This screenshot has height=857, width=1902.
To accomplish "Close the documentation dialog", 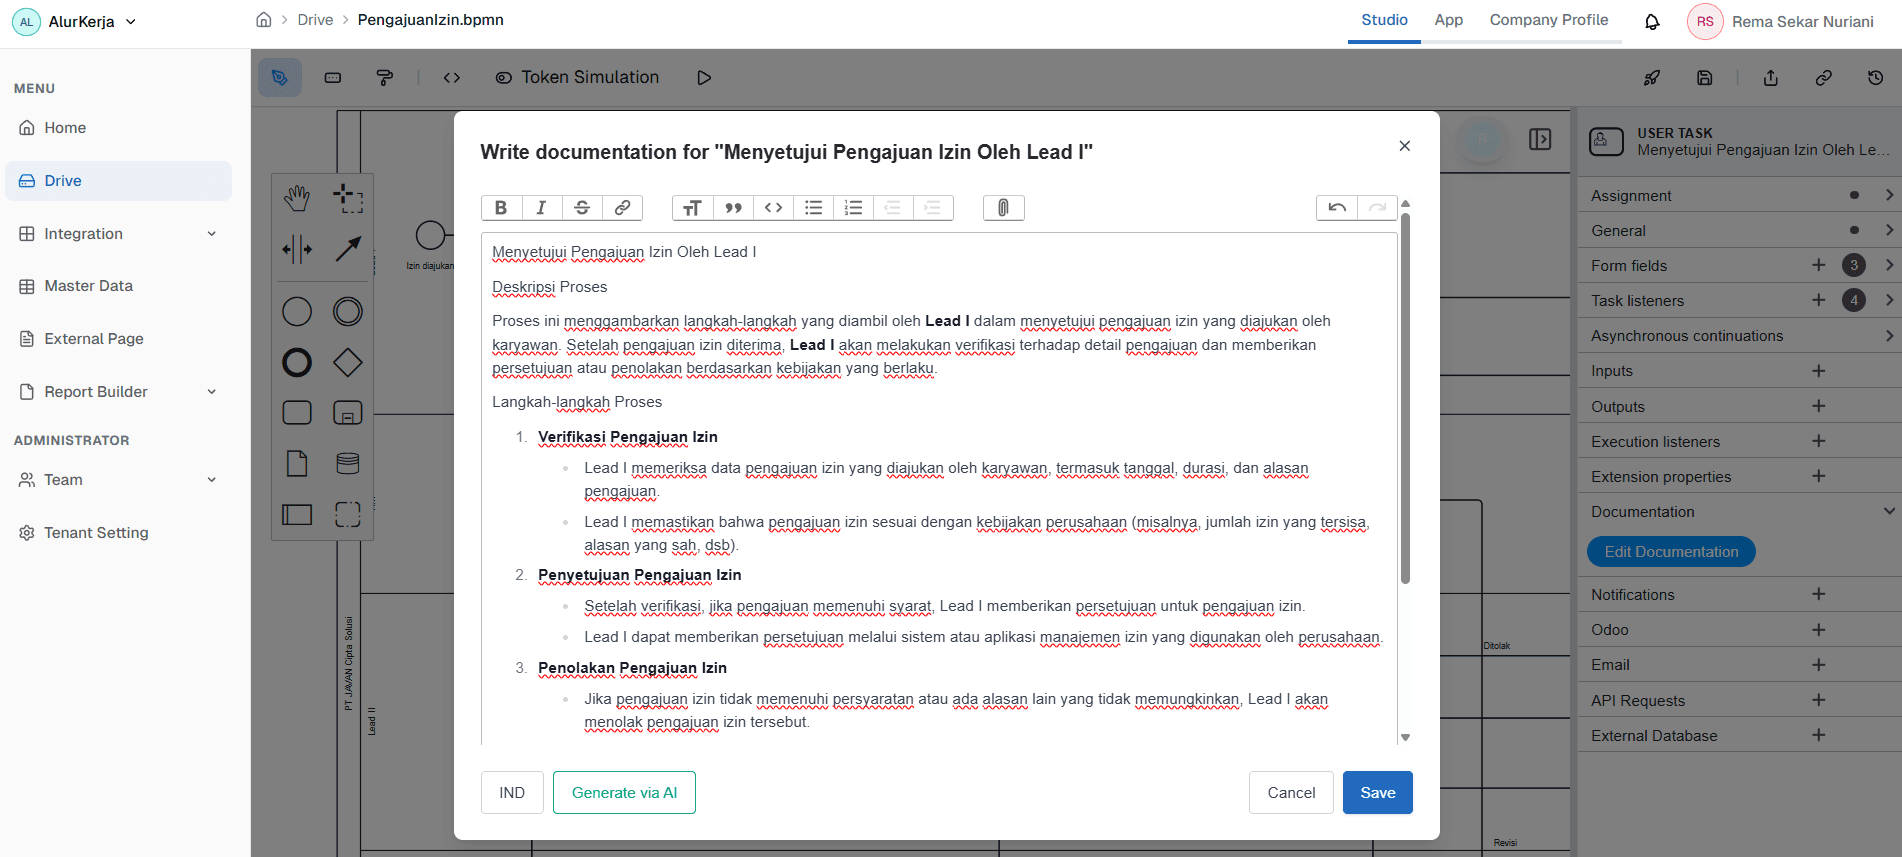I will [x=1405, y=146].
